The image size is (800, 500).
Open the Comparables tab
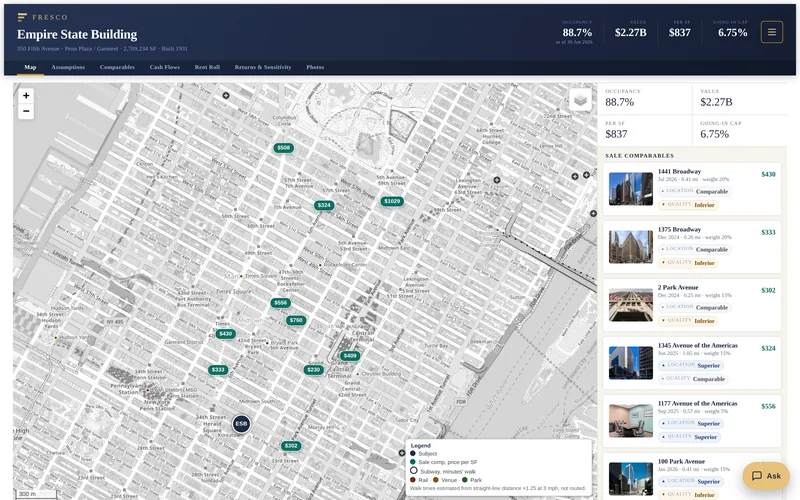(117, 67)
